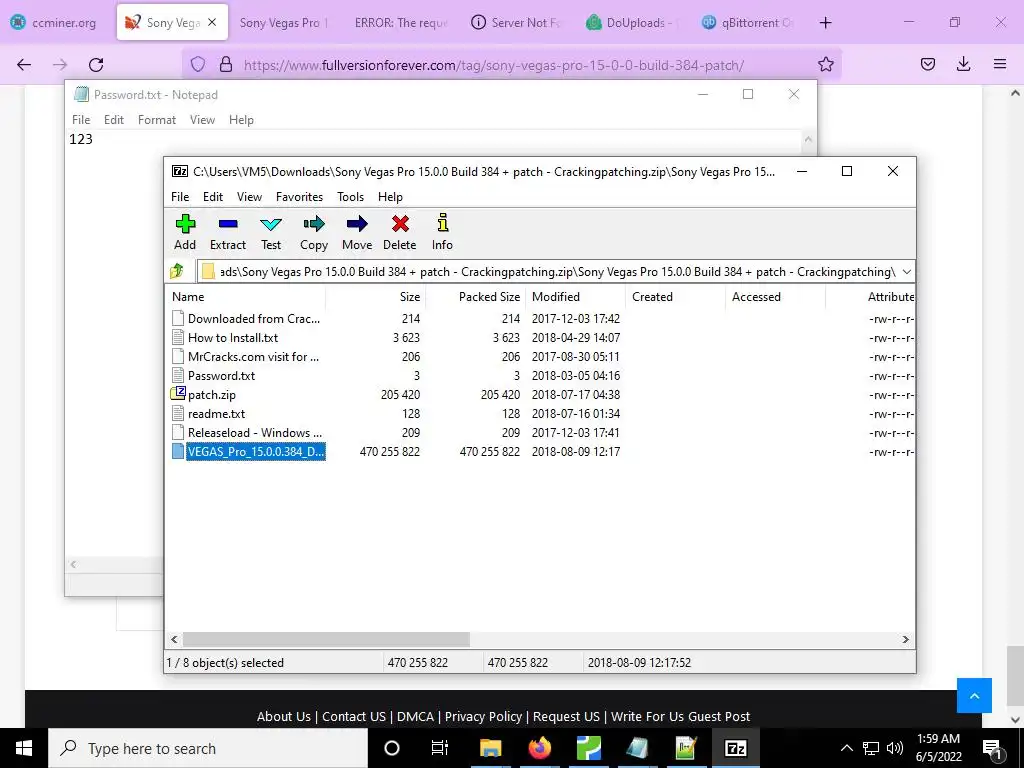
Task: Click right arrow of 7-Zip horizontal scrollbar
Action: pyautogui.click(x=906, y=639)
